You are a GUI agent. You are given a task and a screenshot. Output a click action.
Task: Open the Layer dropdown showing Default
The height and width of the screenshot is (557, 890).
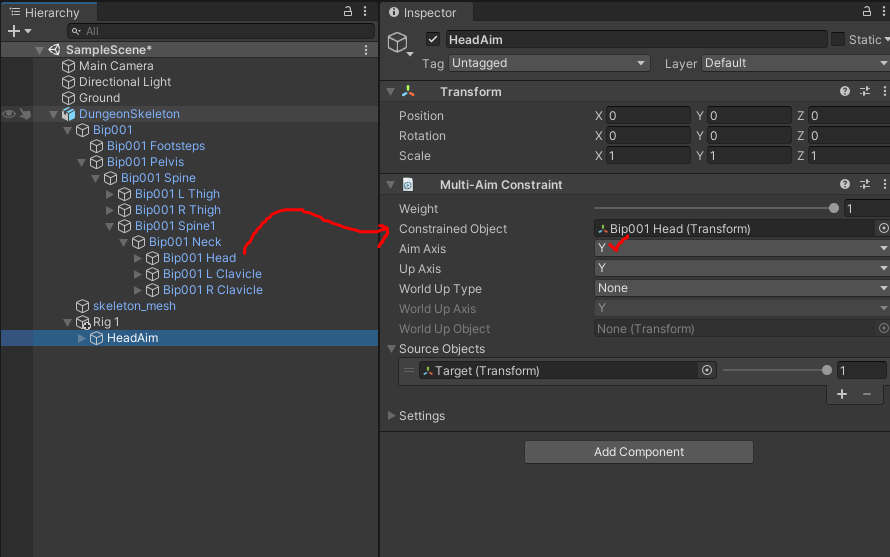[x=796, y=63]
